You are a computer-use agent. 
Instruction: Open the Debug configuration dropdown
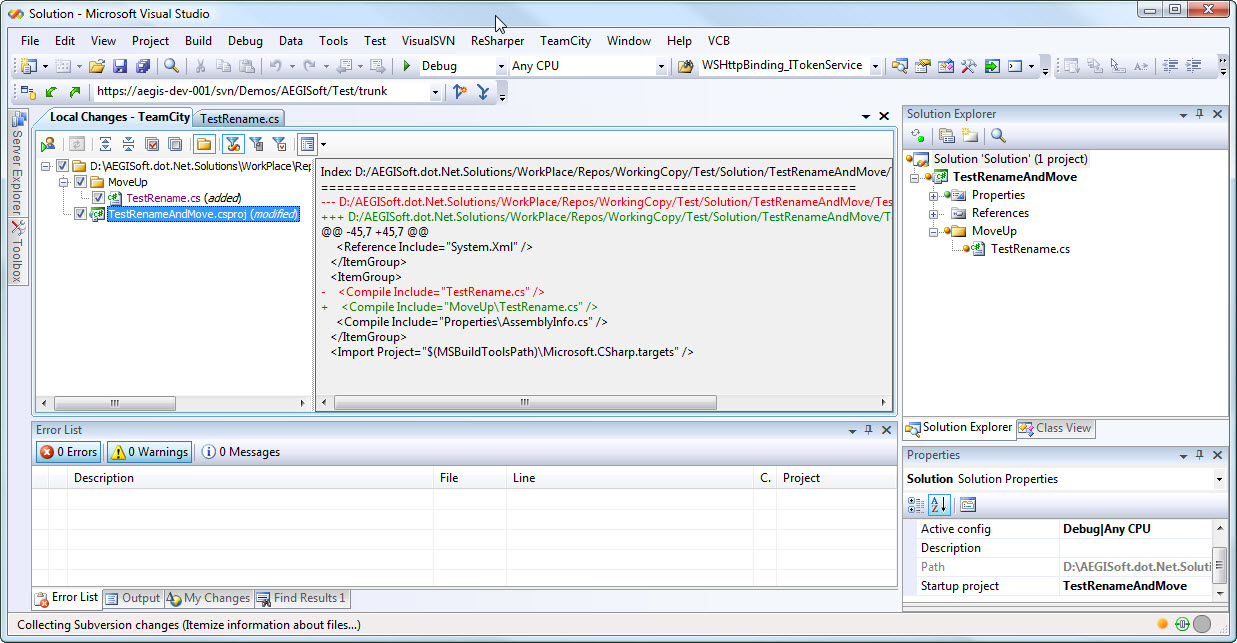pyautogui.click(x=501, y=66)
